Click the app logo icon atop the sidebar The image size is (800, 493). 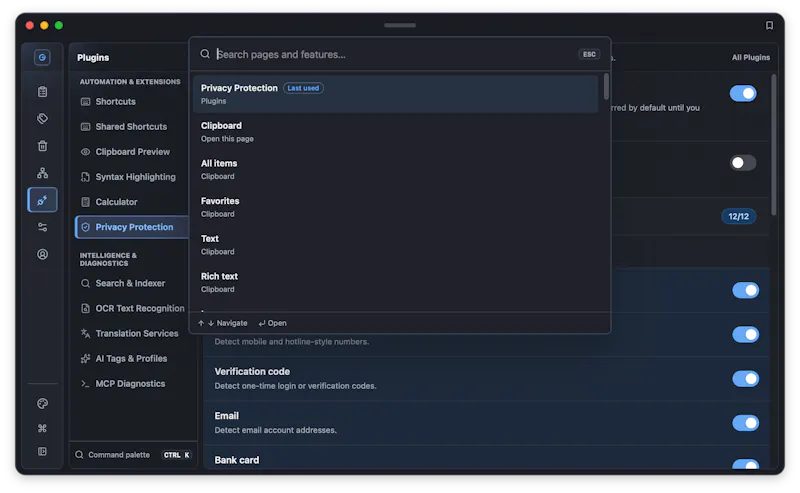tap(42, 57)
